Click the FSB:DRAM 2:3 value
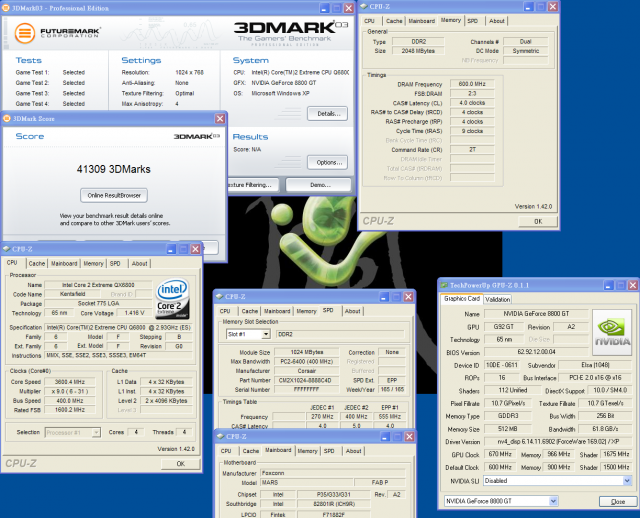This screenshot has width=640, height=518. (x=472, y=93)
